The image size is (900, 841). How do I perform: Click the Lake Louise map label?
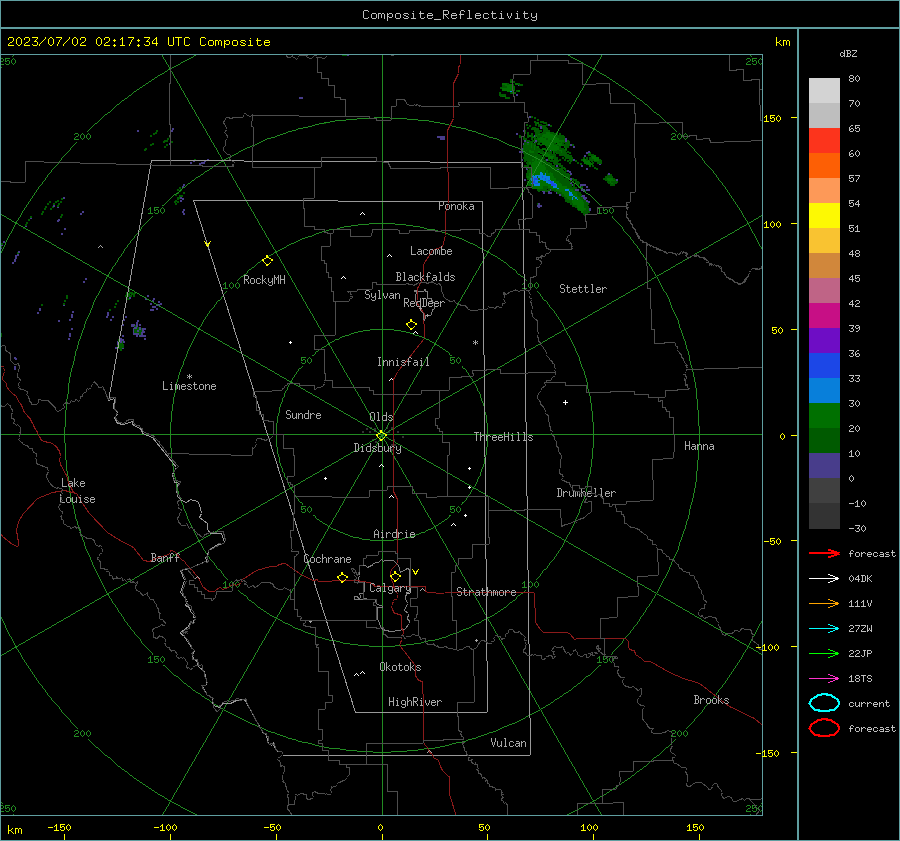pos(77,491)
